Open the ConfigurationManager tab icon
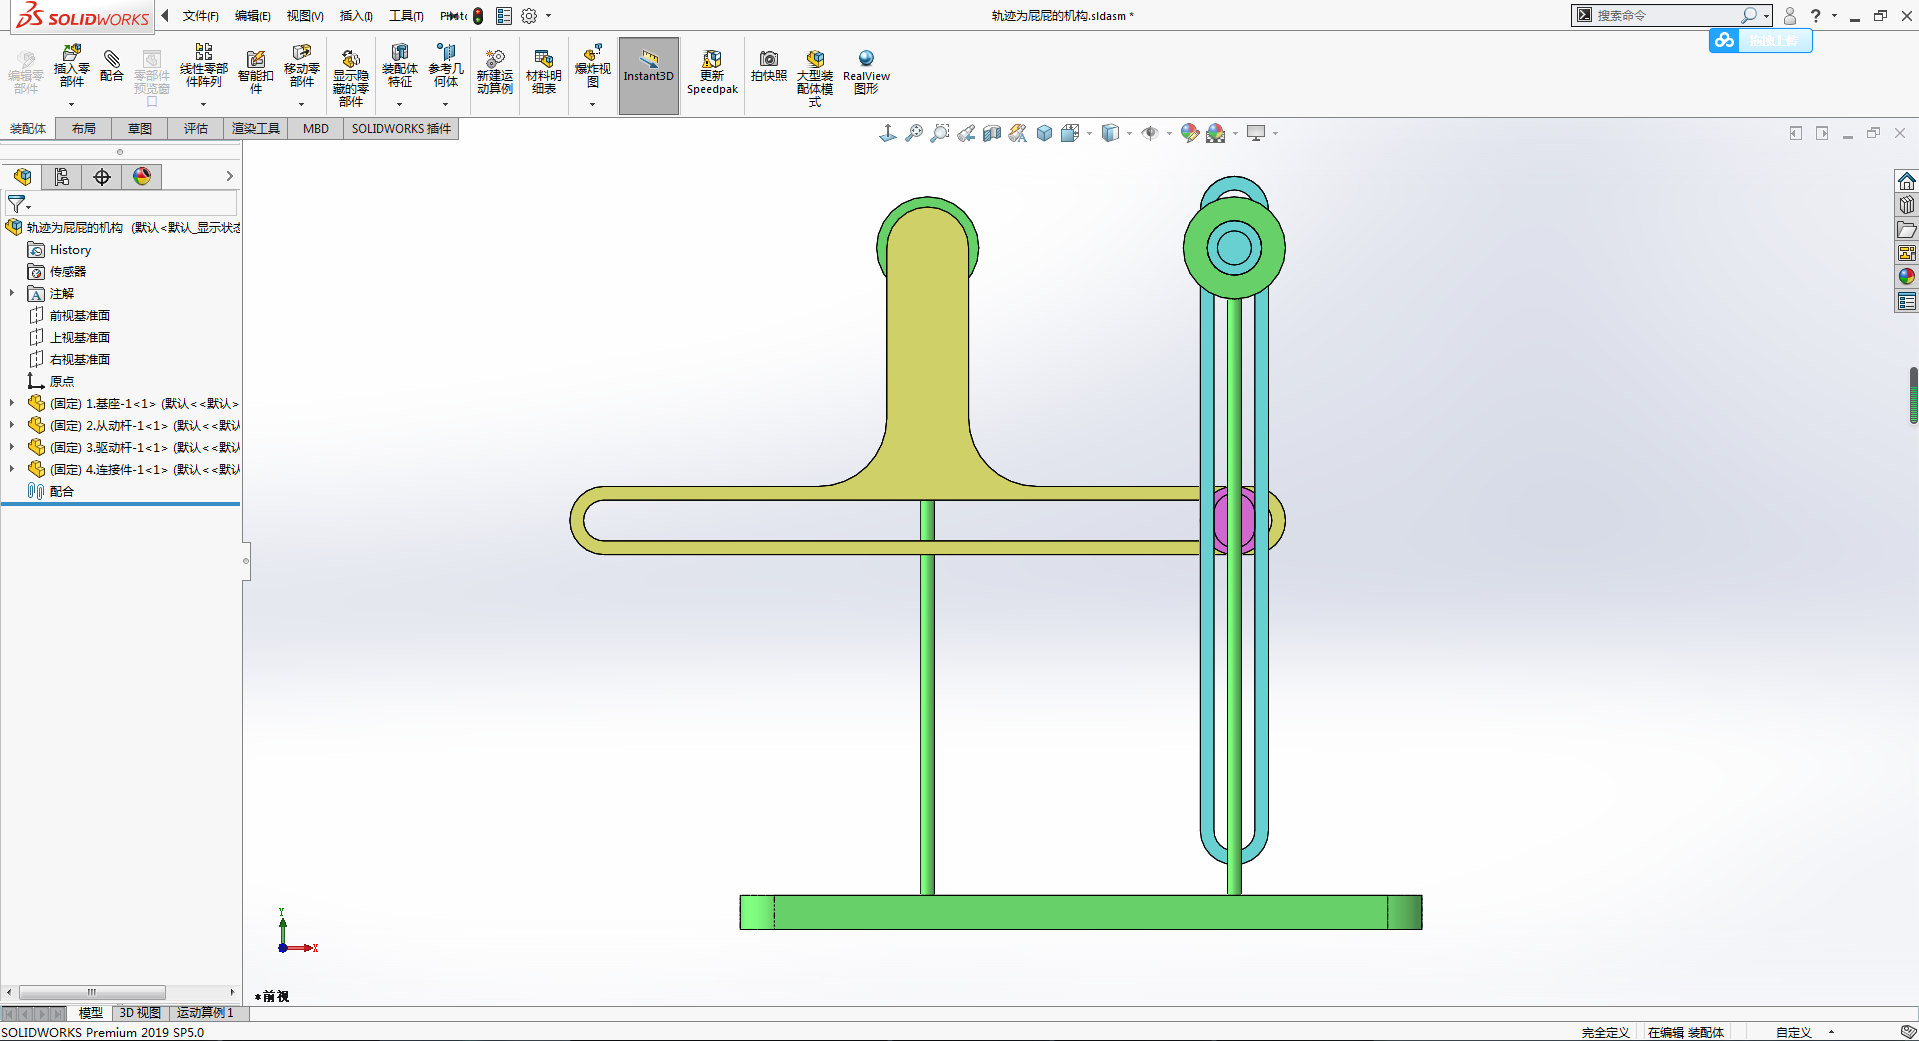This screenshot has width=1919, height=1041. coord(102,177)
